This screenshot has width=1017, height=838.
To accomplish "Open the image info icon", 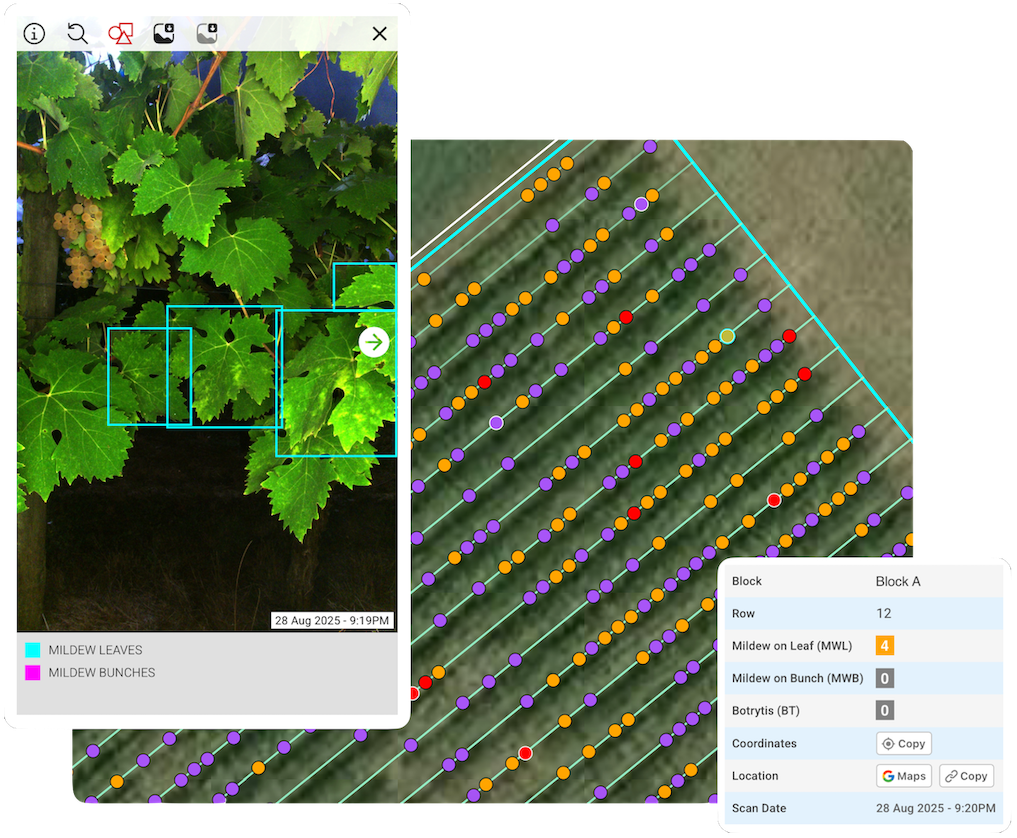I will point(35,33).
